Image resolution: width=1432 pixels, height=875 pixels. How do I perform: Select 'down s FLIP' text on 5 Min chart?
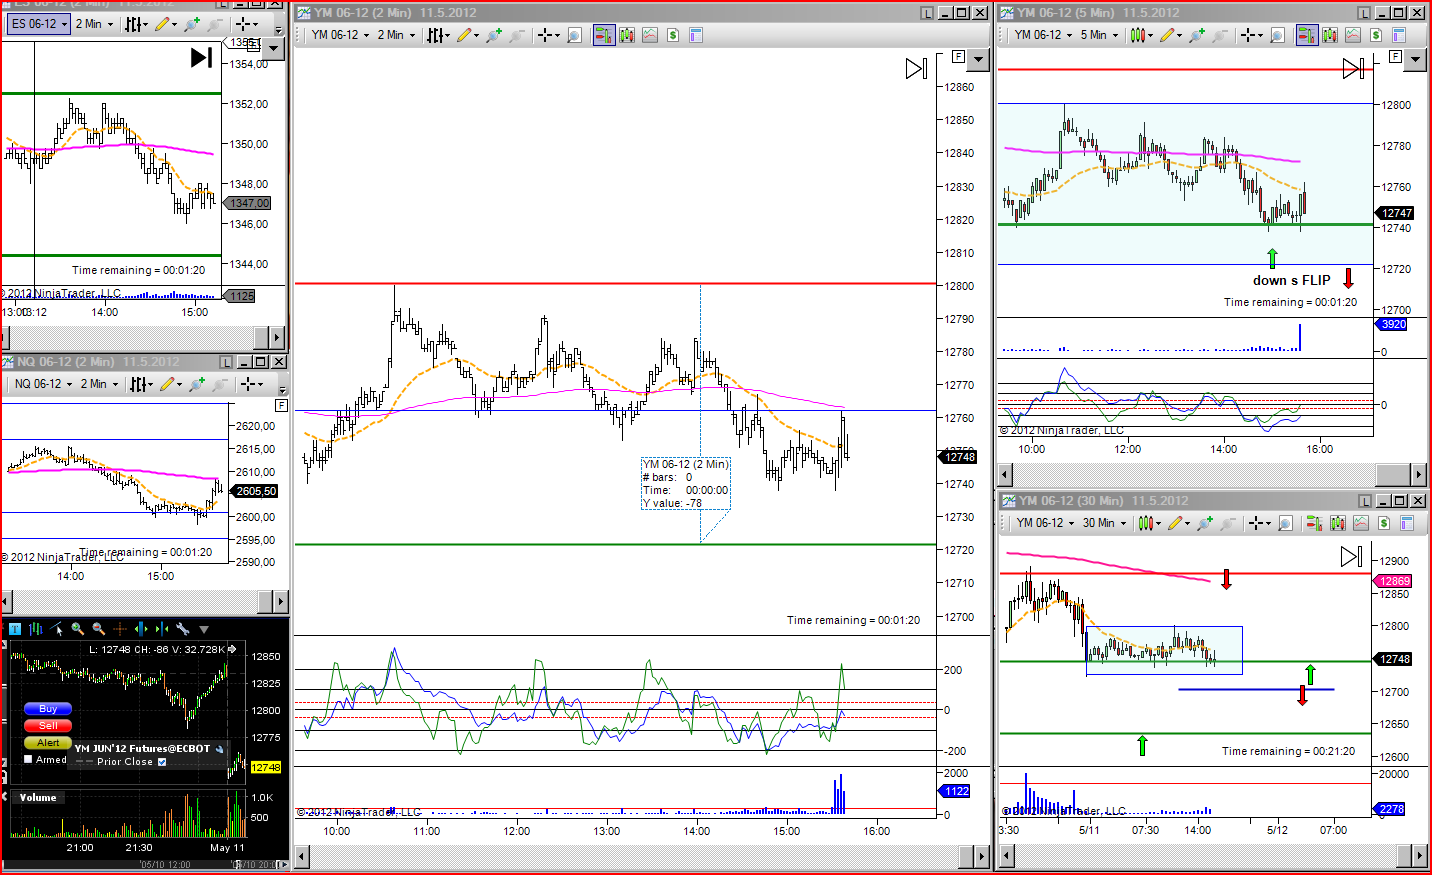pos(1291,281)
